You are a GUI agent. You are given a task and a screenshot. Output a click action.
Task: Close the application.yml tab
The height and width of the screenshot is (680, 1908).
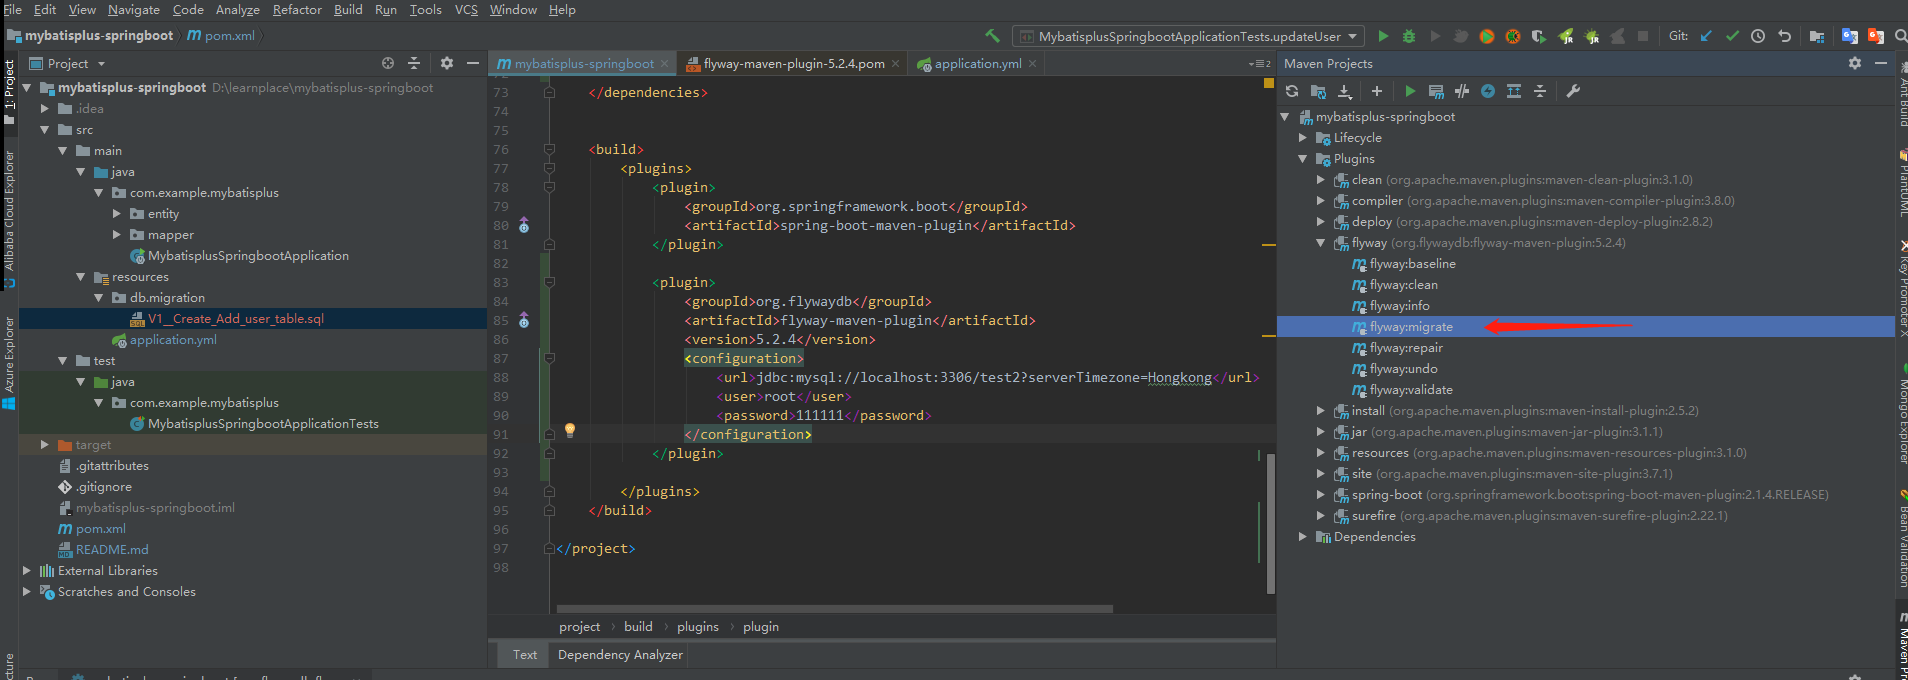pos(1033,63)
